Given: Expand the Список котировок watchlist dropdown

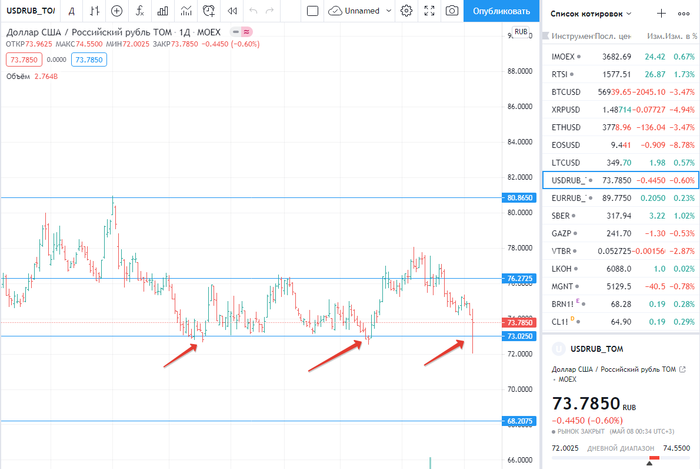Looking at the screenshot, I should click(591, 14).
